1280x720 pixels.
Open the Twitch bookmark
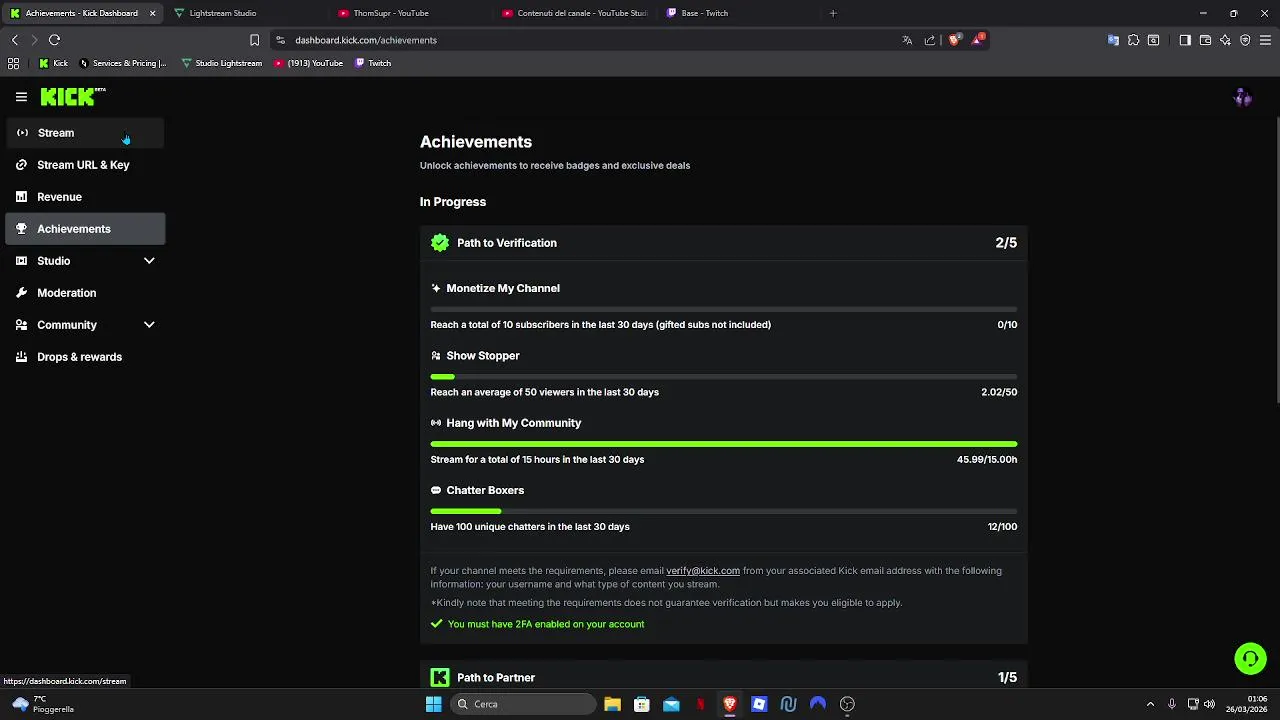pyautogui.click(x=373, y=63)
